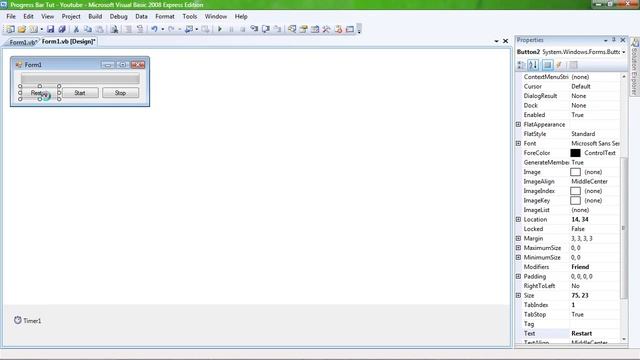Expand the Font property

click(x=518, y=143)
